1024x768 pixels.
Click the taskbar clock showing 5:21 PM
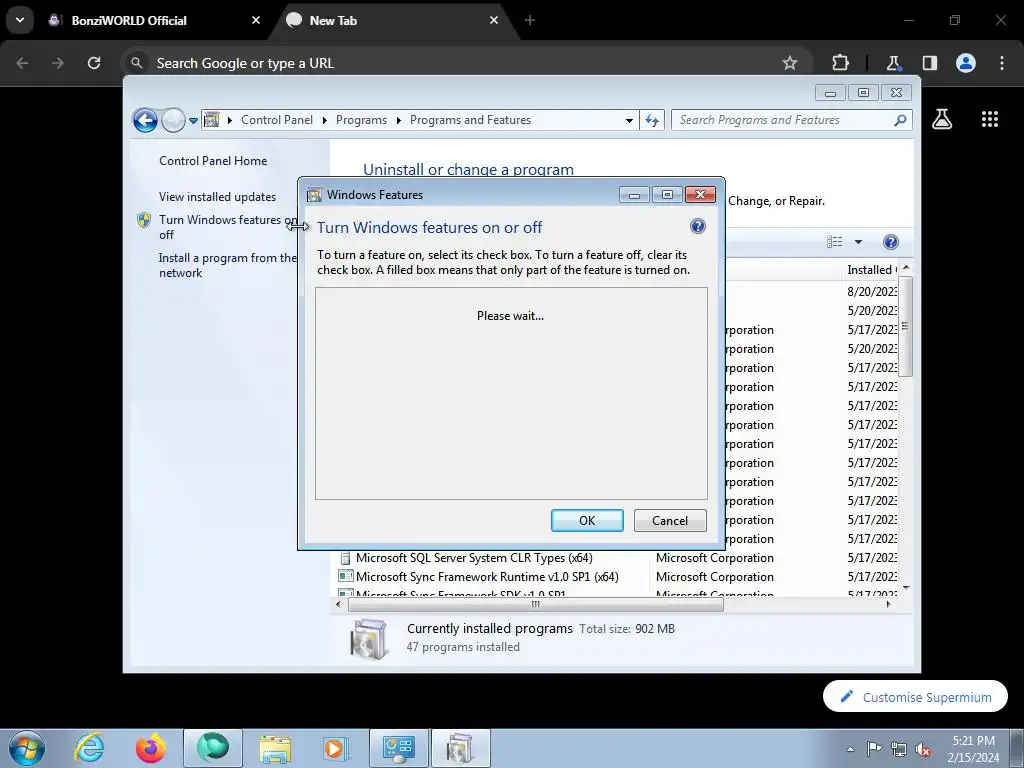pyautogui.click(x=973, y=748)
